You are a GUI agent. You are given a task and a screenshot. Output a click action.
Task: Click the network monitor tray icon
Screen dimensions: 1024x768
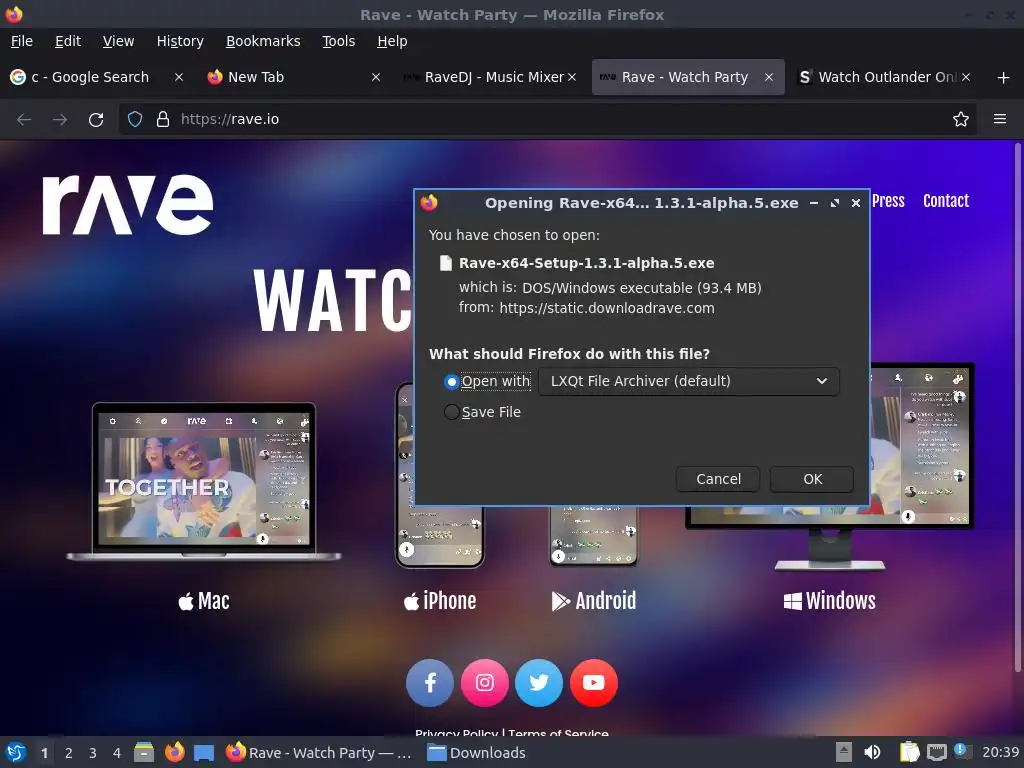tap(937, 752)
